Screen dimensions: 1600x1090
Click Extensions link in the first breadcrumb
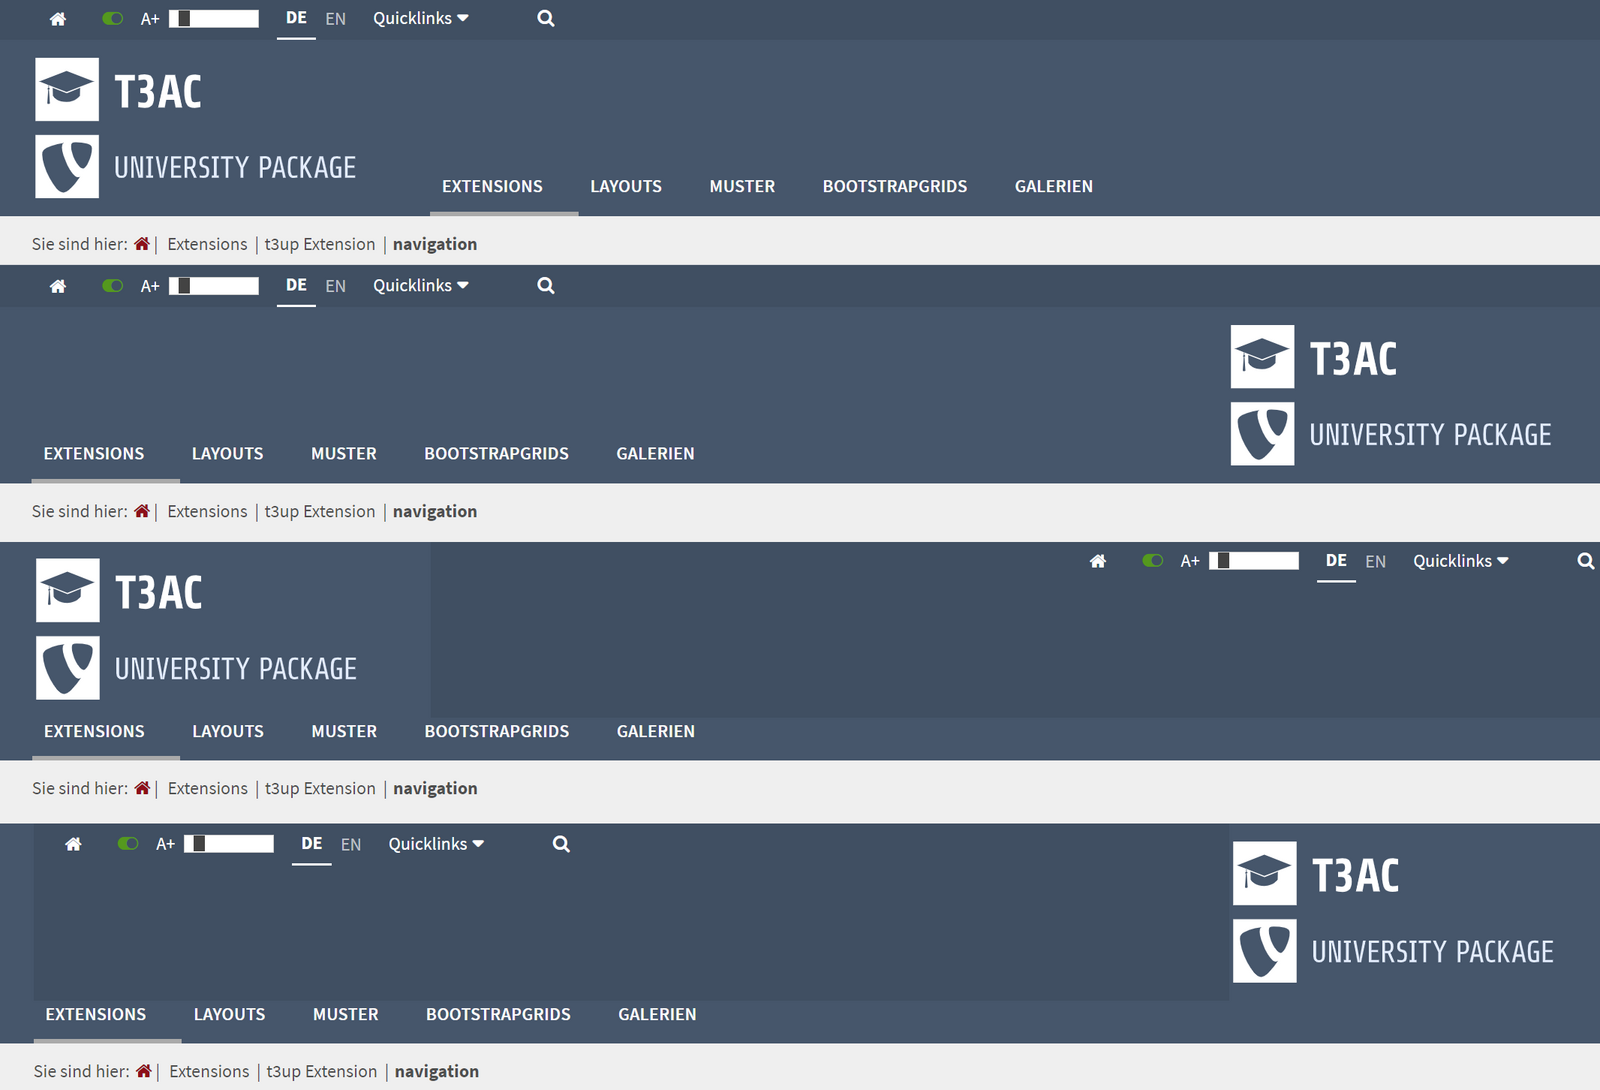point(207,244)
